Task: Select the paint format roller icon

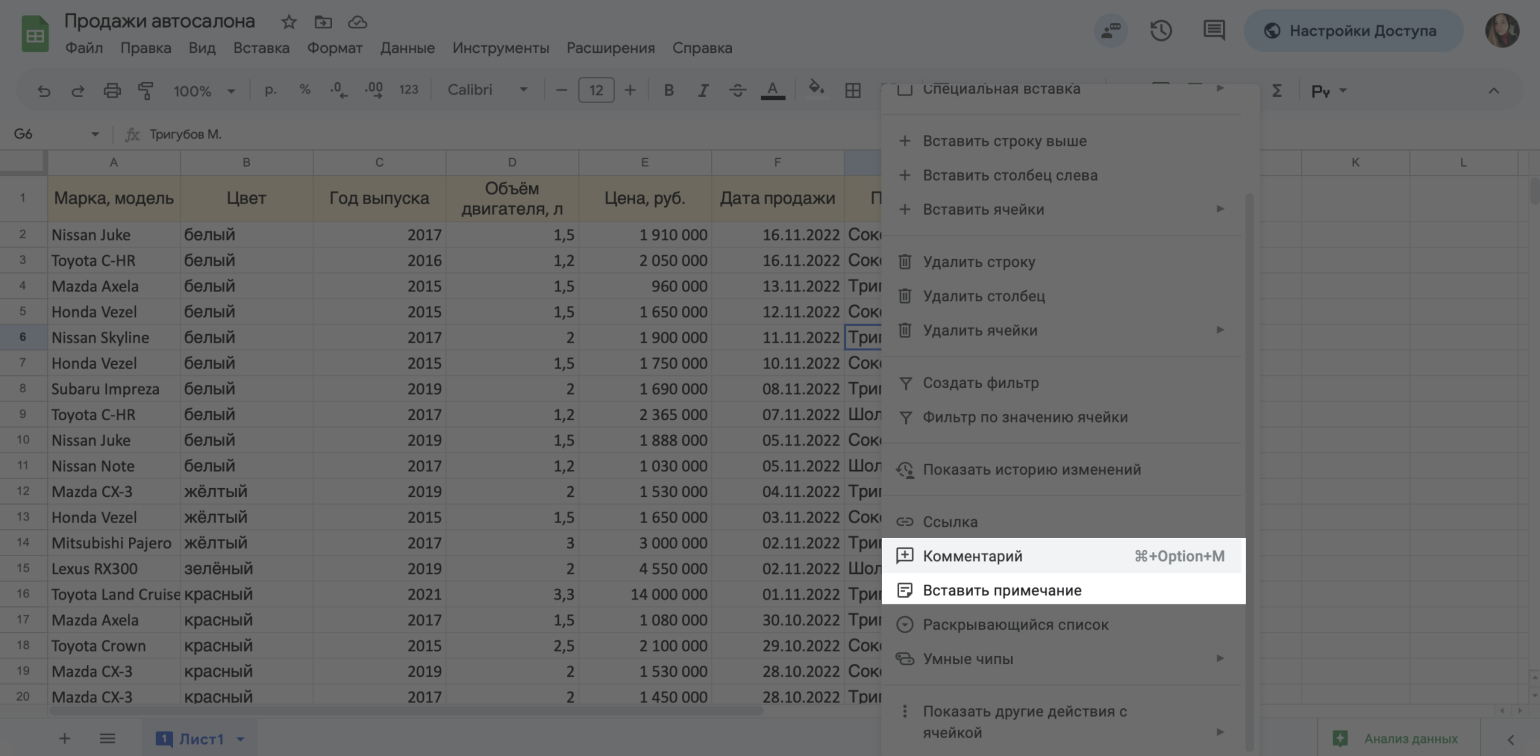Action: 146,91
